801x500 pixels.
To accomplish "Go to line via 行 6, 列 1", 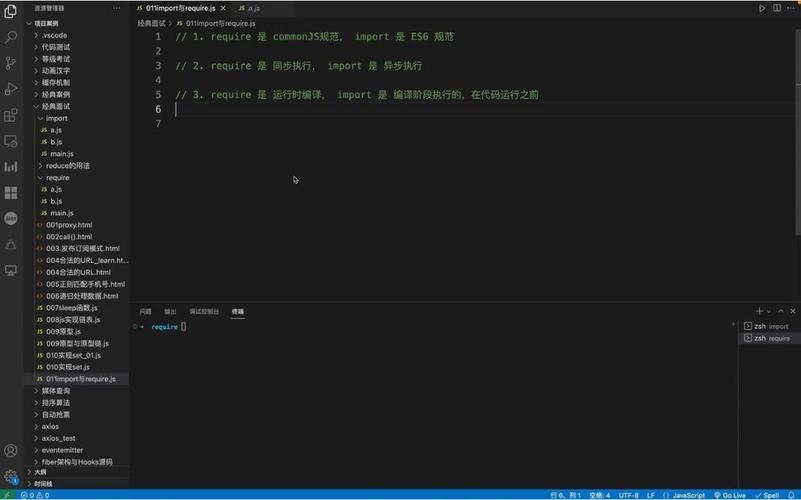I will (566, 495).
